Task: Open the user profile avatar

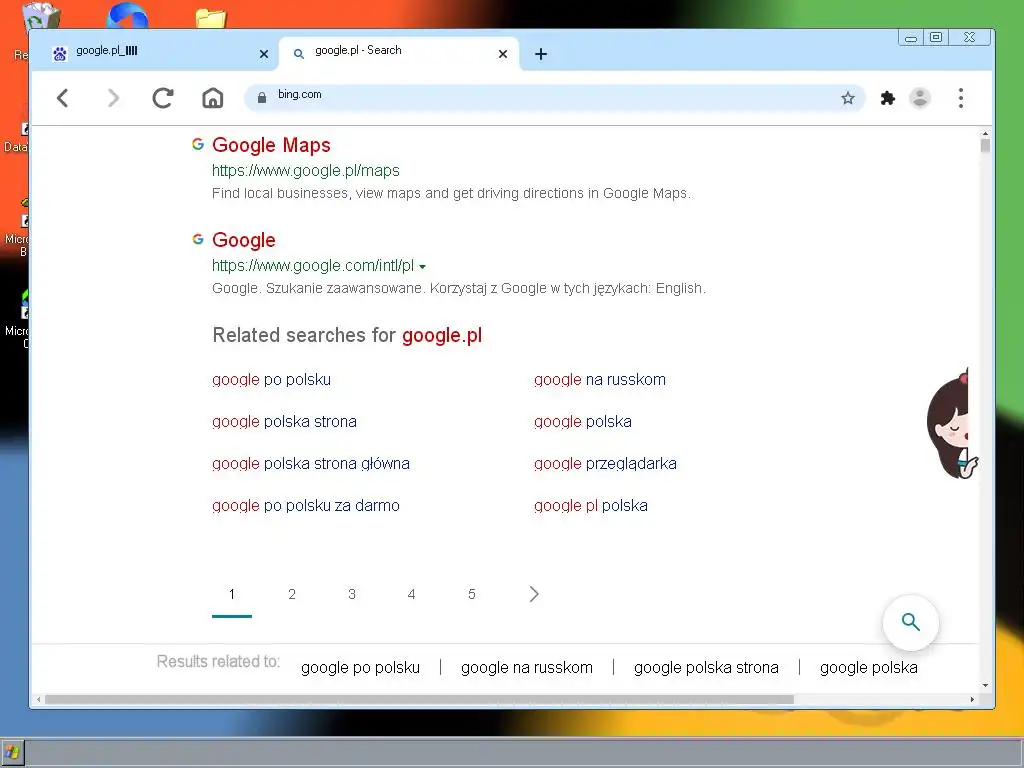Action: point(920,98)
